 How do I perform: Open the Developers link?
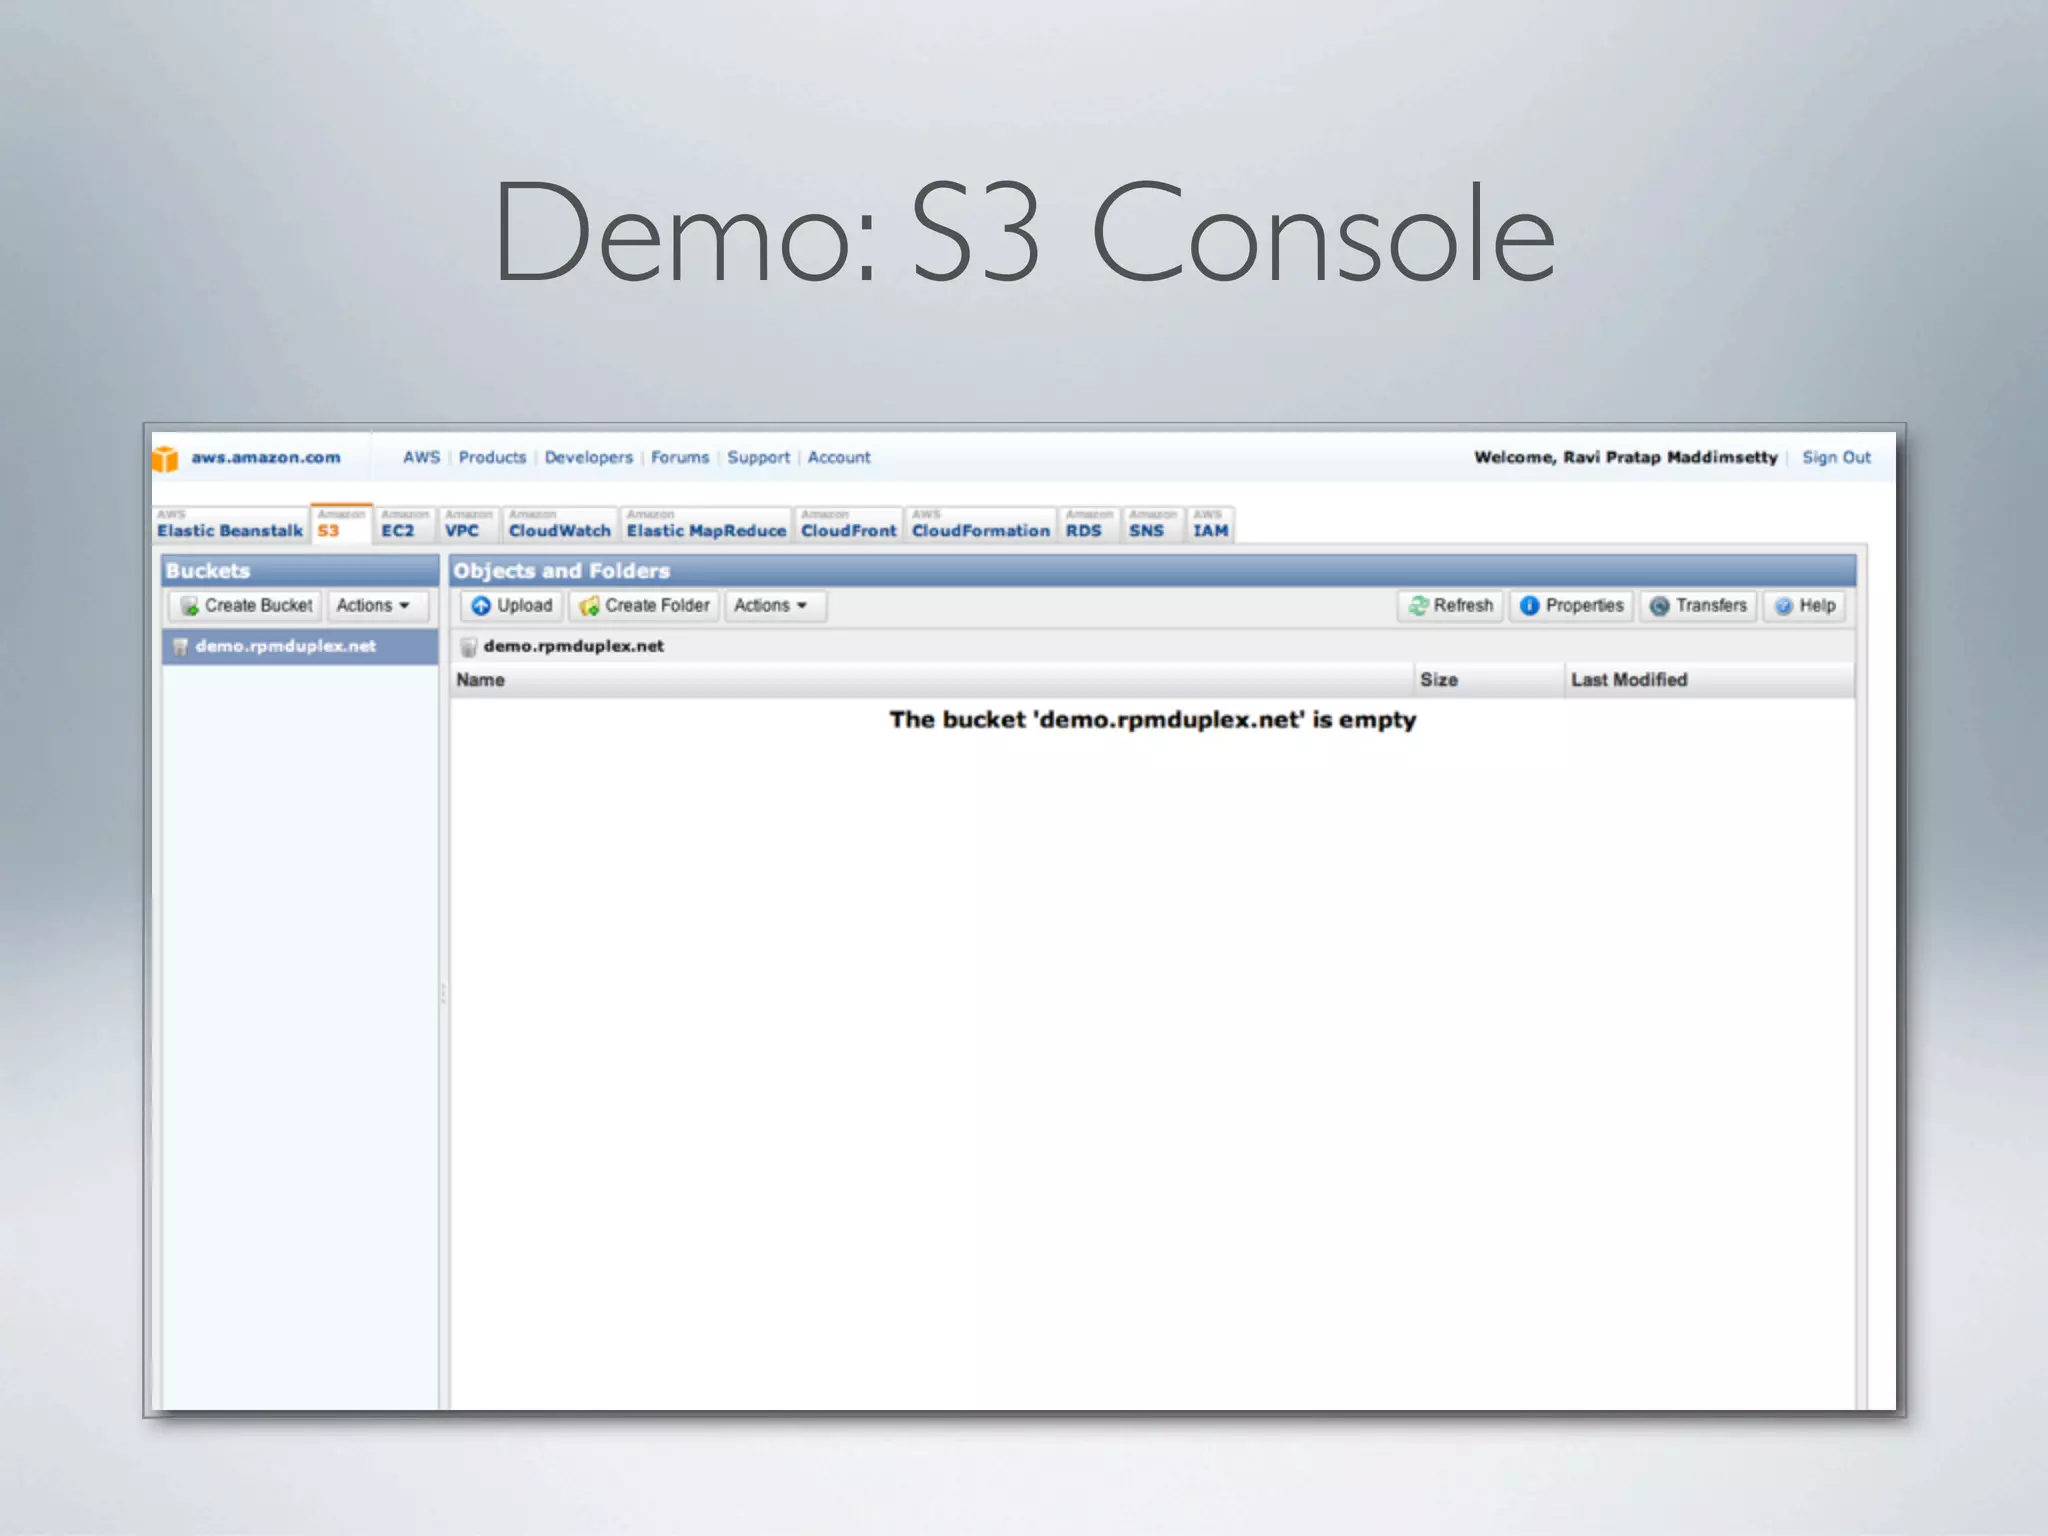[588, 458]
